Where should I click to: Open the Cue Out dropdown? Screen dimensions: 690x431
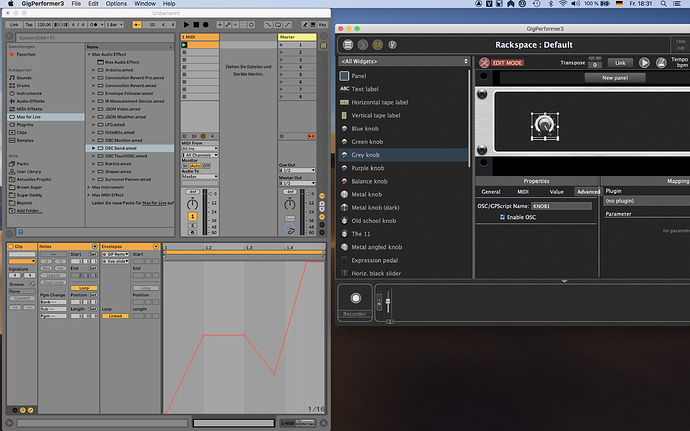point(297,170)
